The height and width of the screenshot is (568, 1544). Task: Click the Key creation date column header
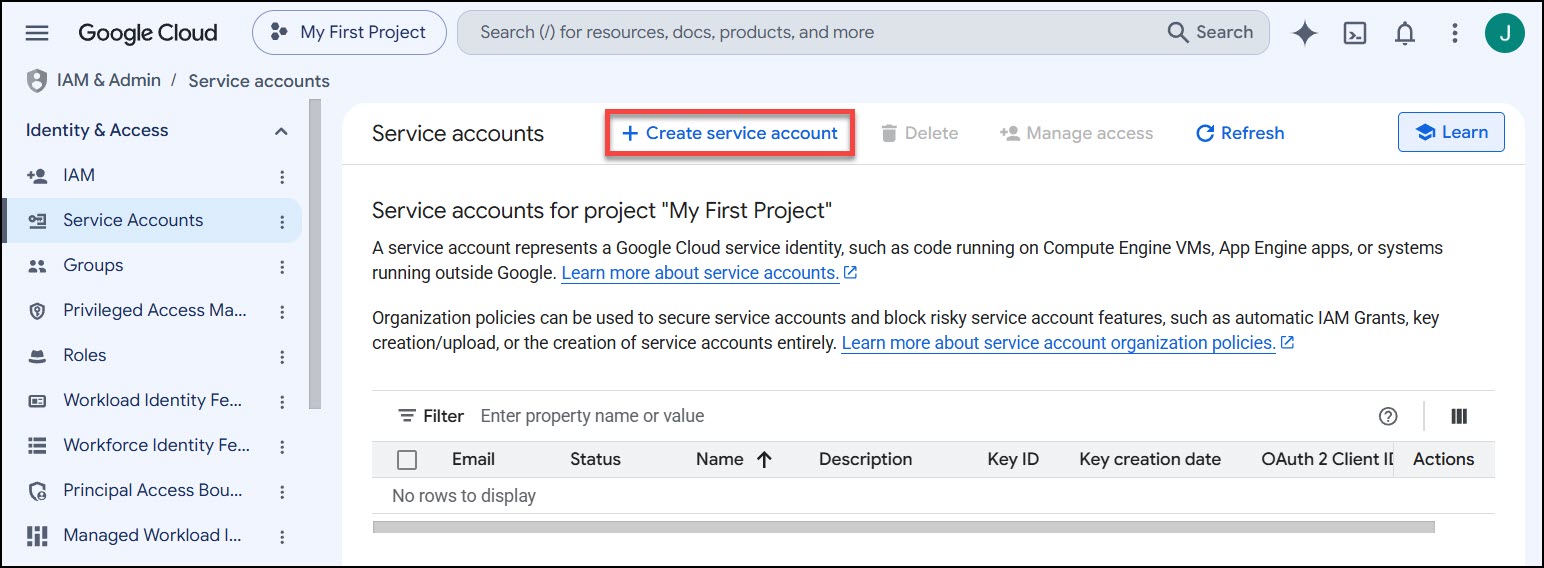1150,460
